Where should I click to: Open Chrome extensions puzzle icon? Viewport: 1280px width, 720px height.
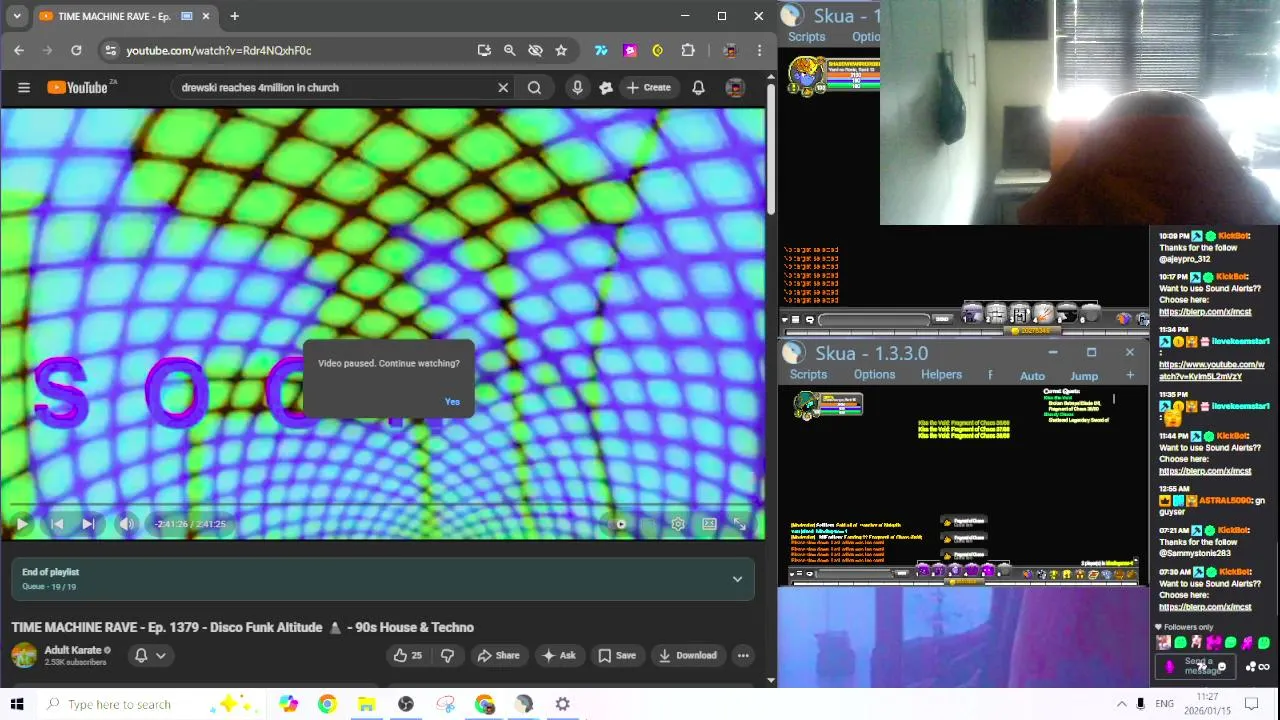688,50
